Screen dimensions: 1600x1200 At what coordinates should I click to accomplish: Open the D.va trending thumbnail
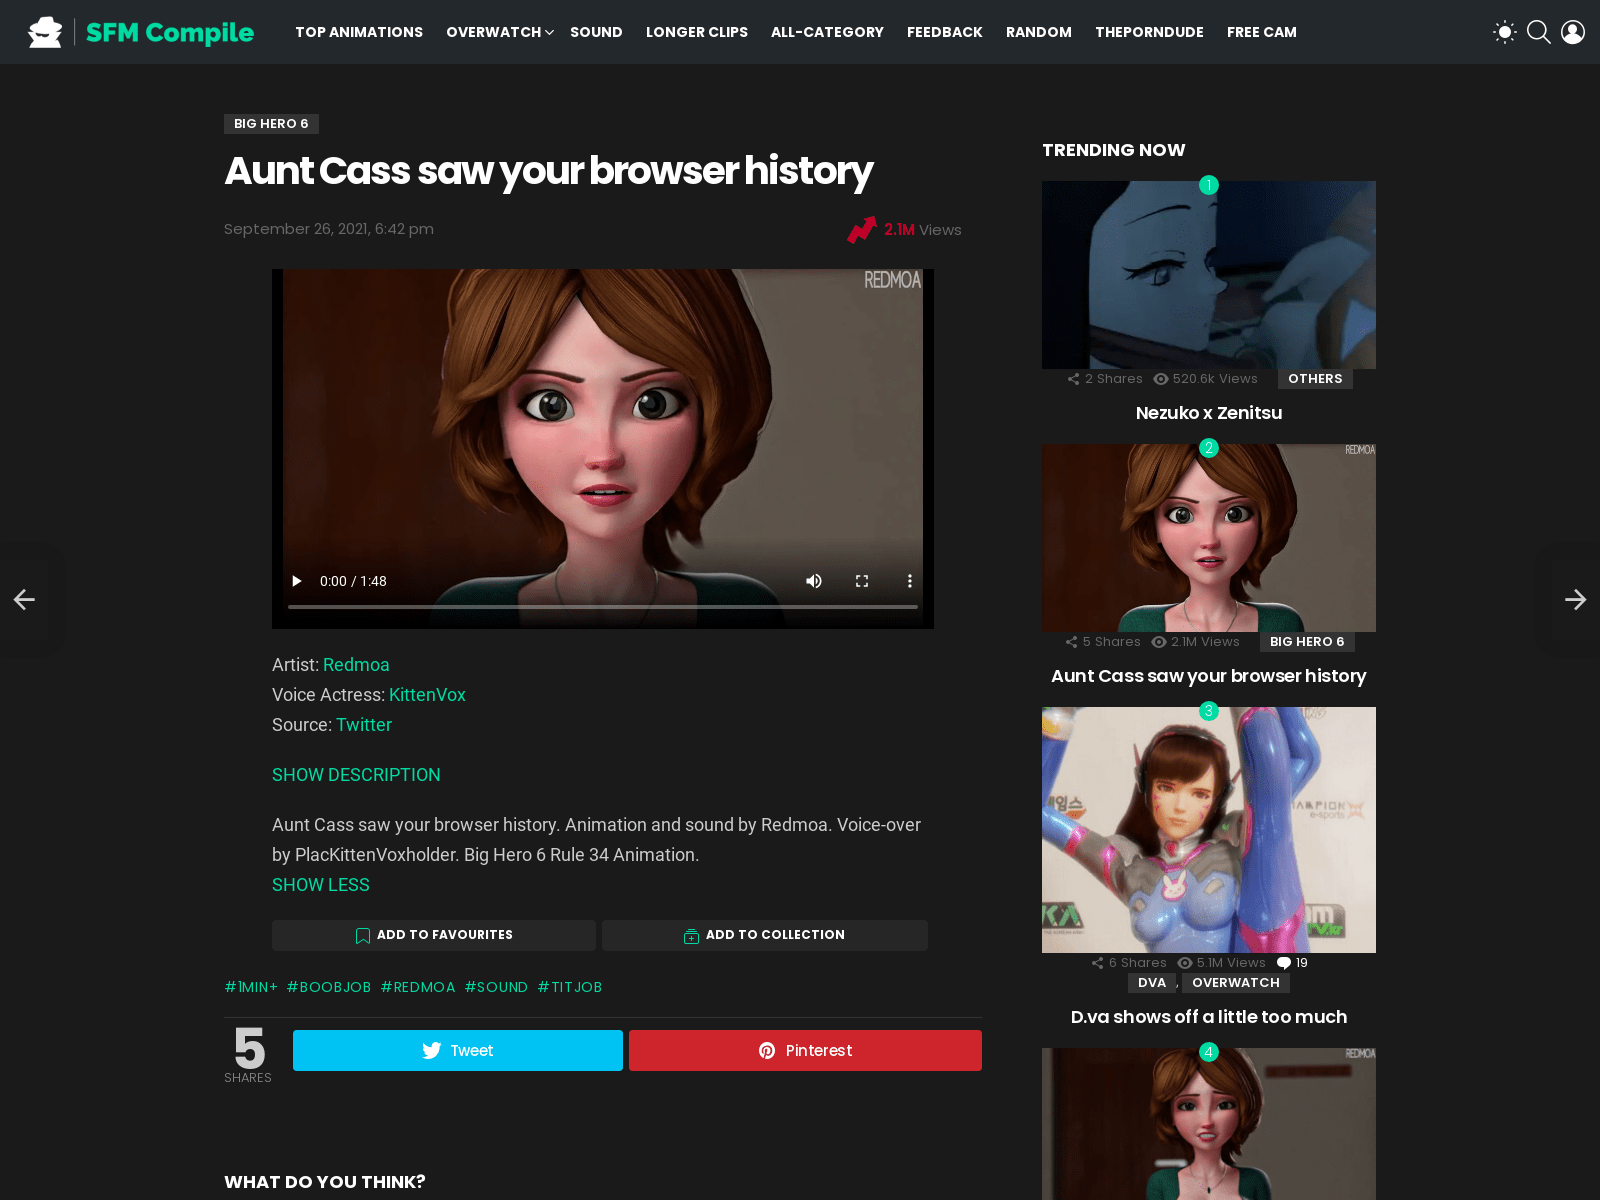(1209, 830)
